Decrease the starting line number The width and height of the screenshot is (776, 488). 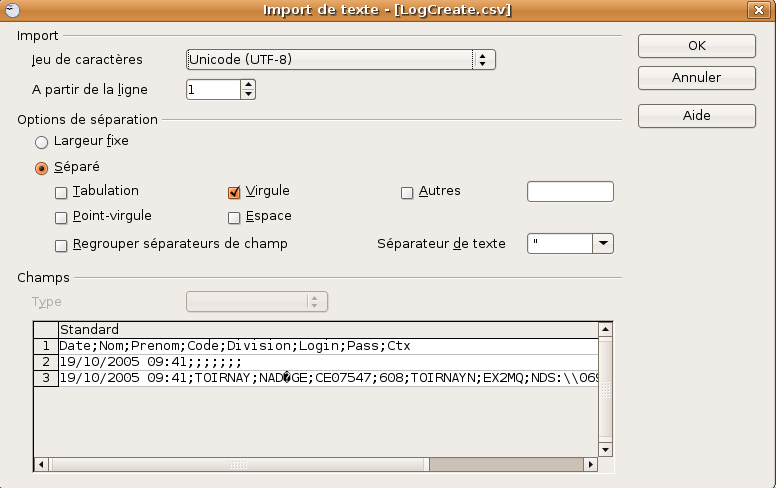tap(248, 95)
